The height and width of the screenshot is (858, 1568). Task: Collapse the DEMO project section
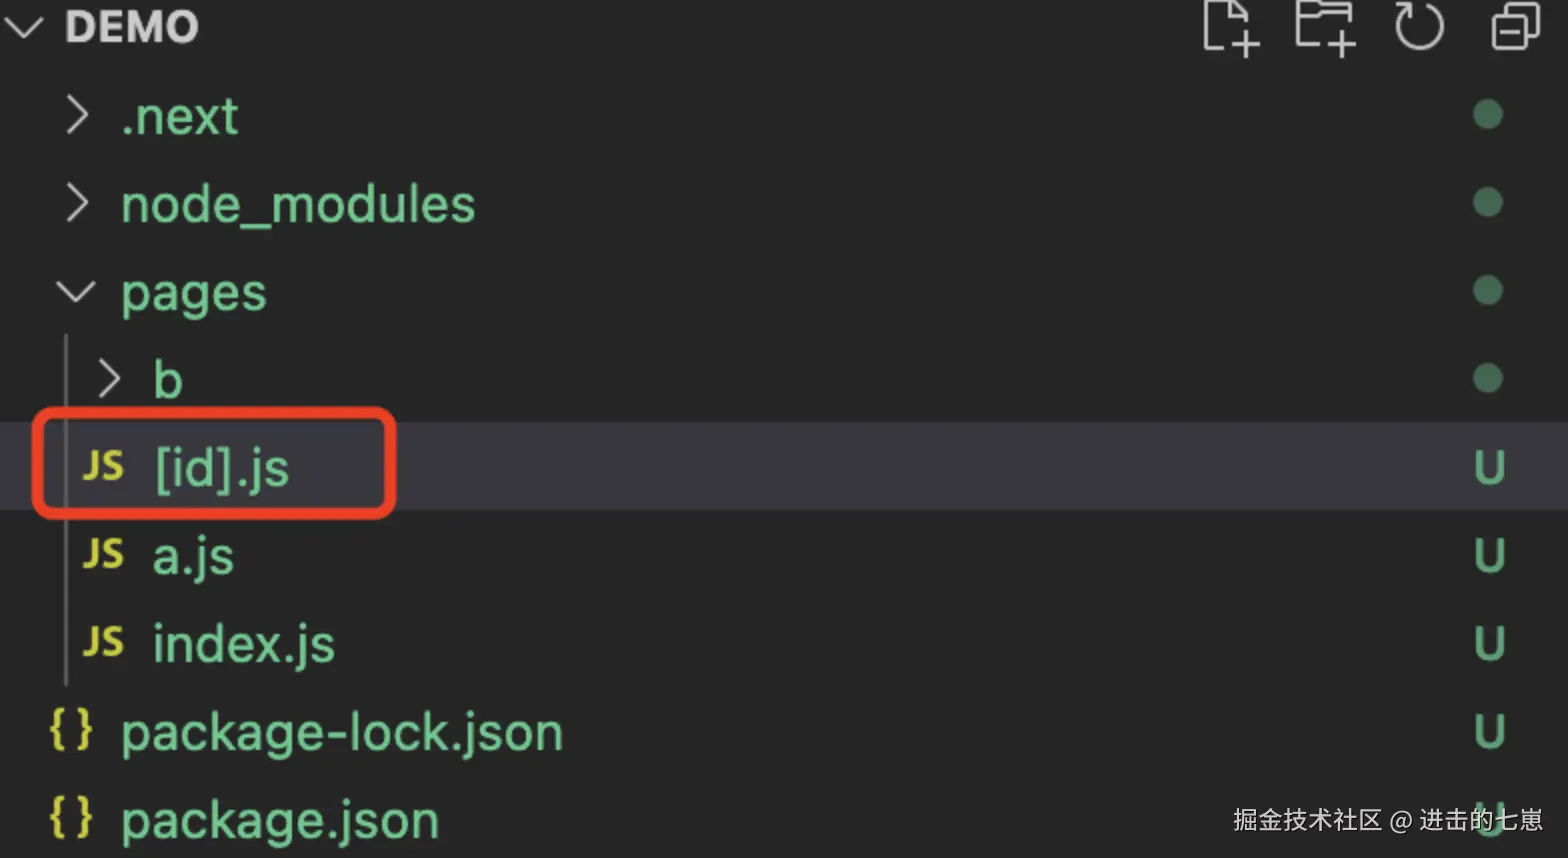[24, 27]
